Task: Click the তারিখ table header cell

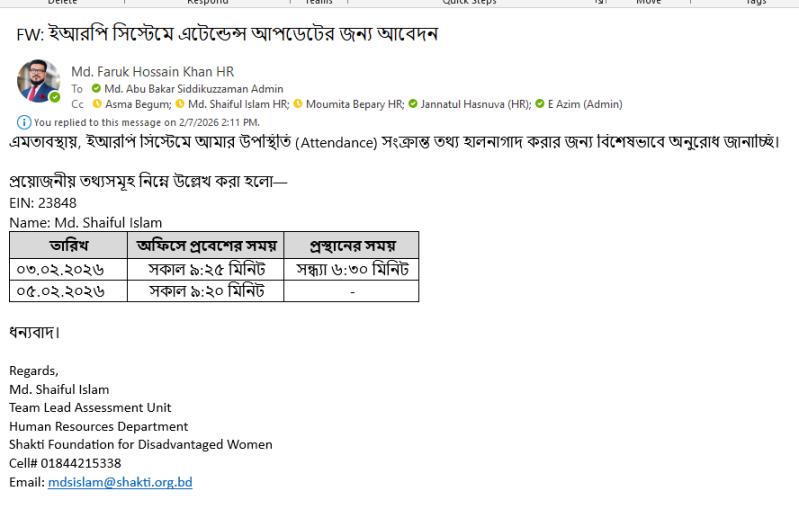Action: point(65,245)
